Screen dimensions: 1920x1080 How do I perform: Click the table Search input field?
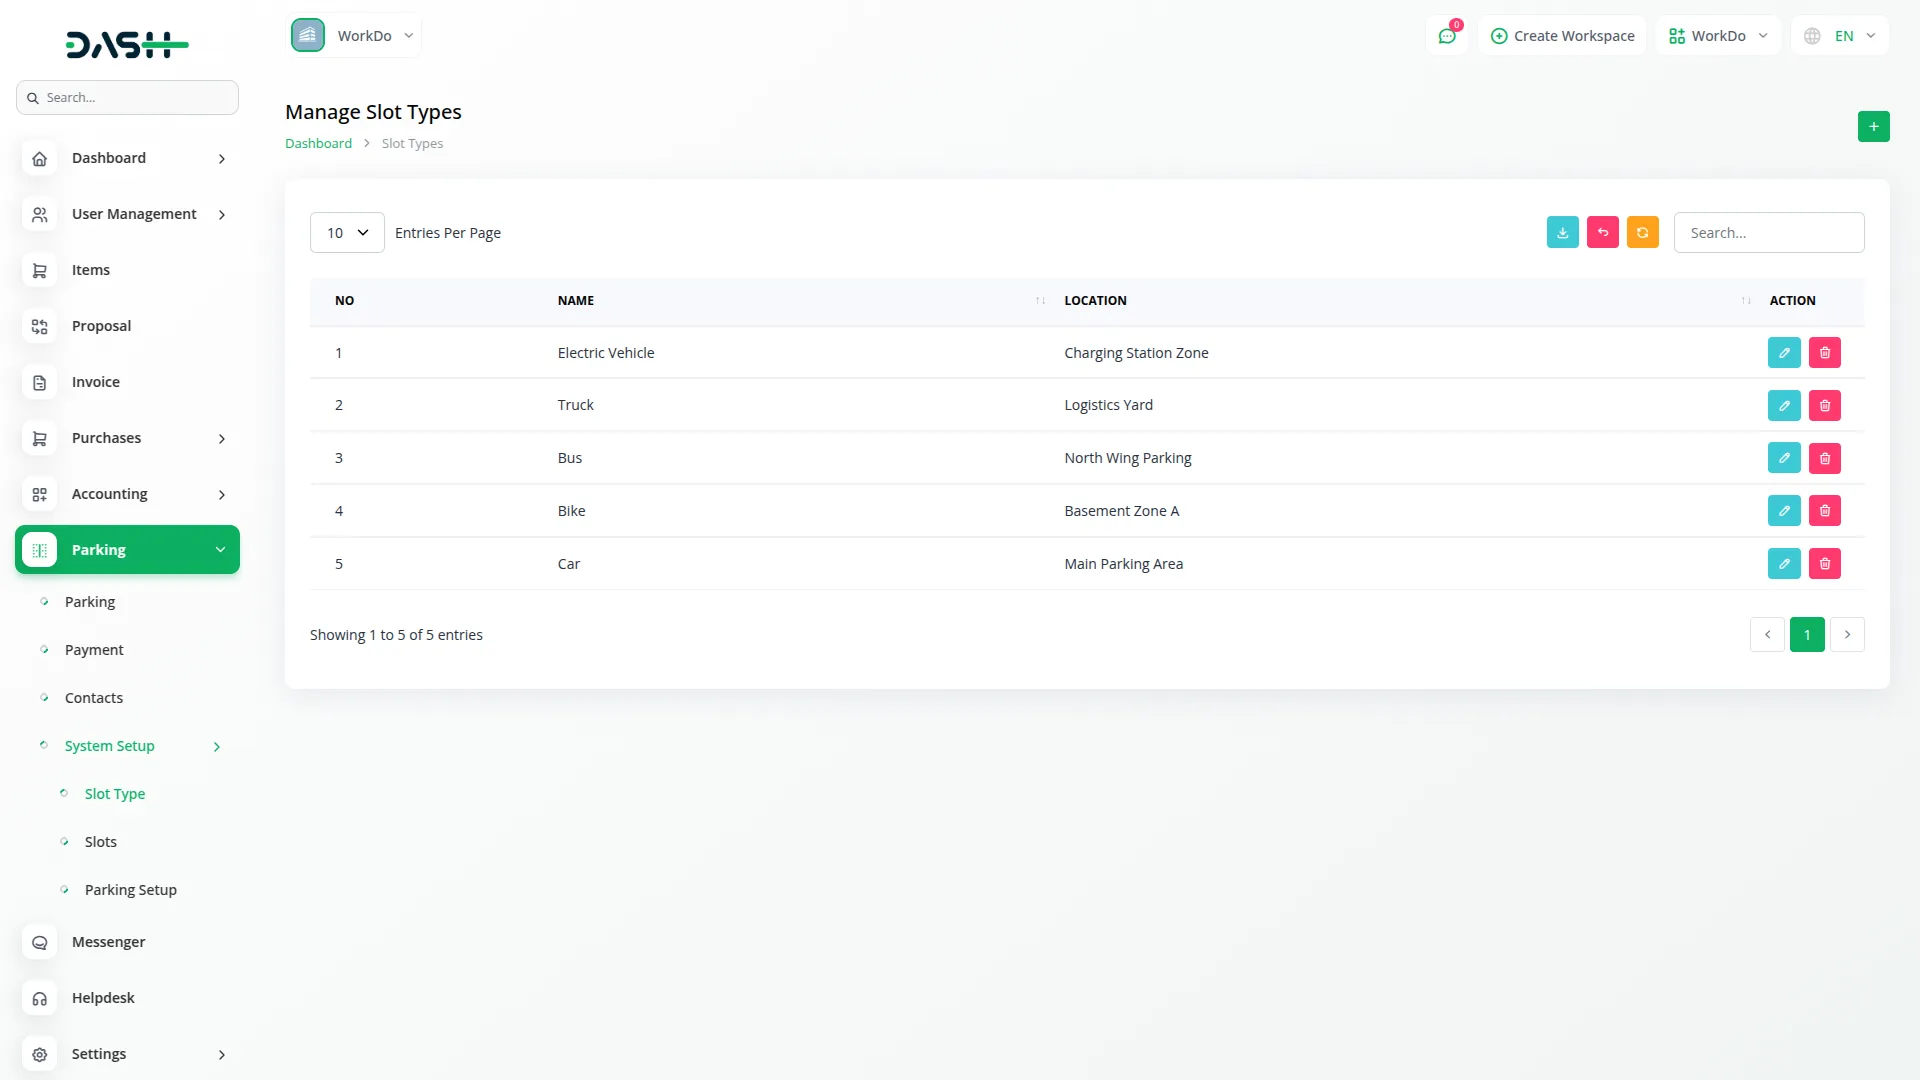[x=1768, y=233]
